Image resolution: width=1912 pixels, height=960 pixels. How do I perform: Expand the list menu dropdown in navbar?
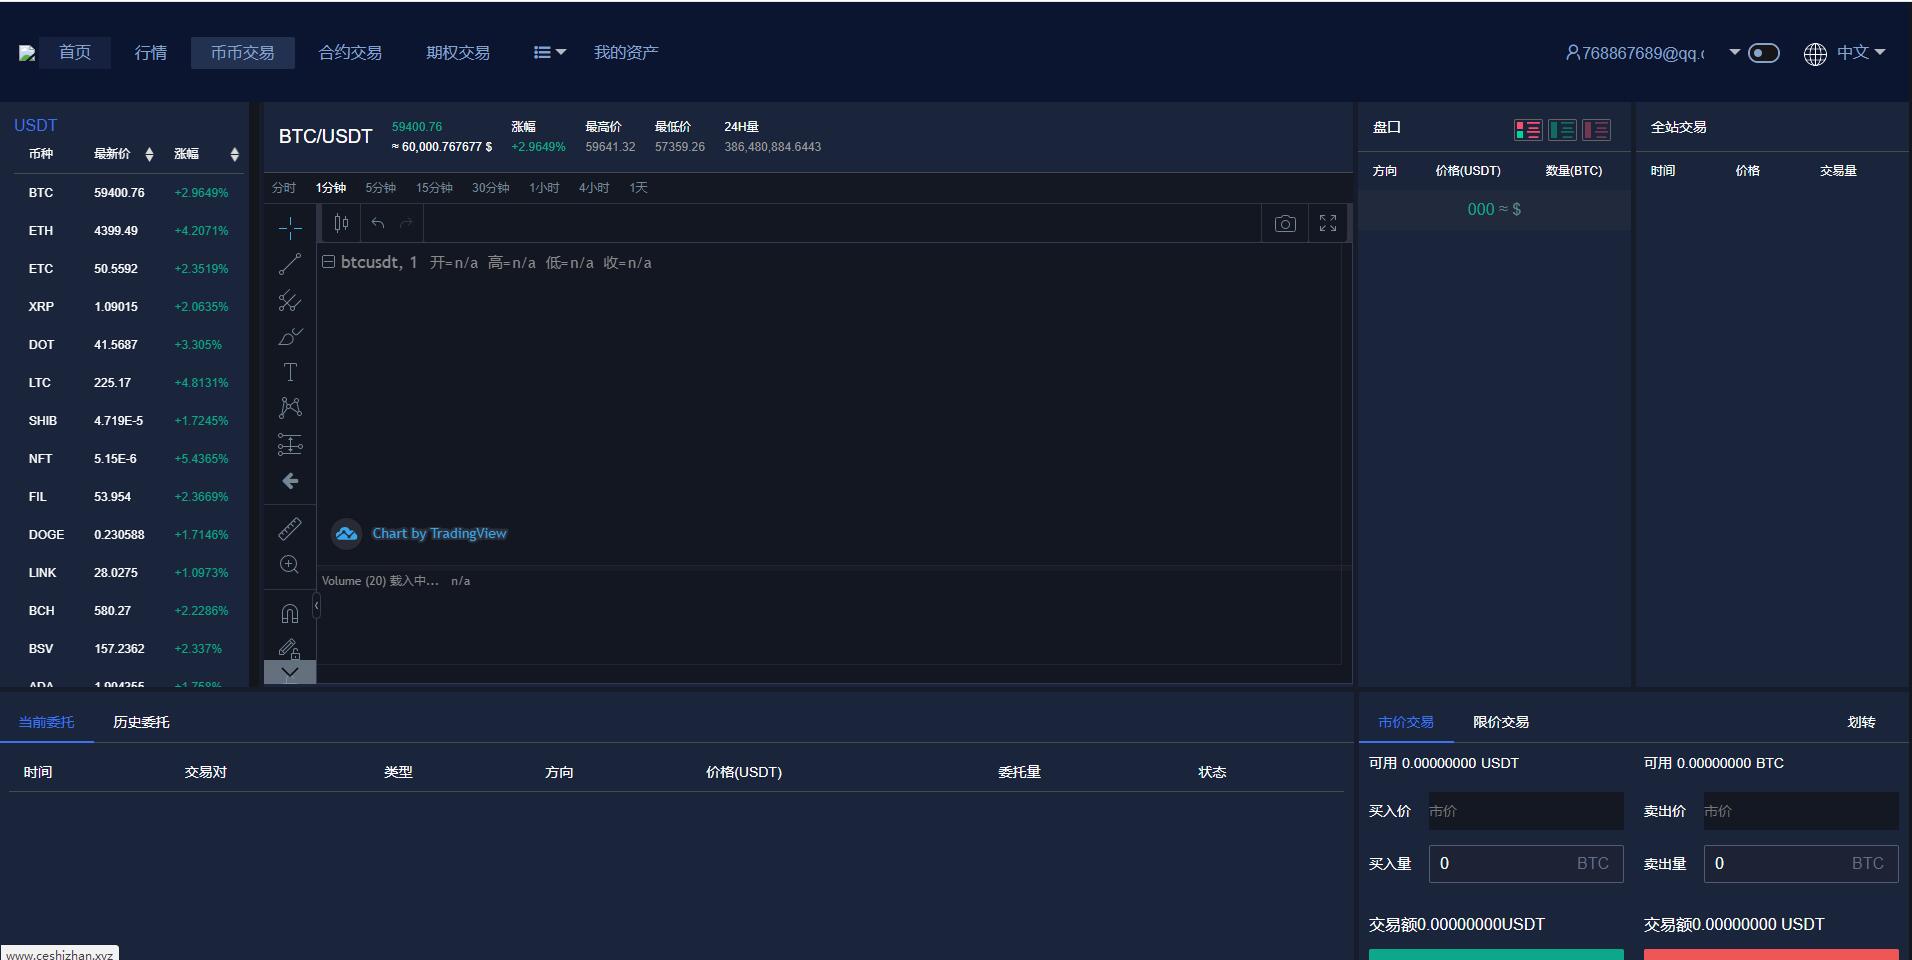(549, 52)
